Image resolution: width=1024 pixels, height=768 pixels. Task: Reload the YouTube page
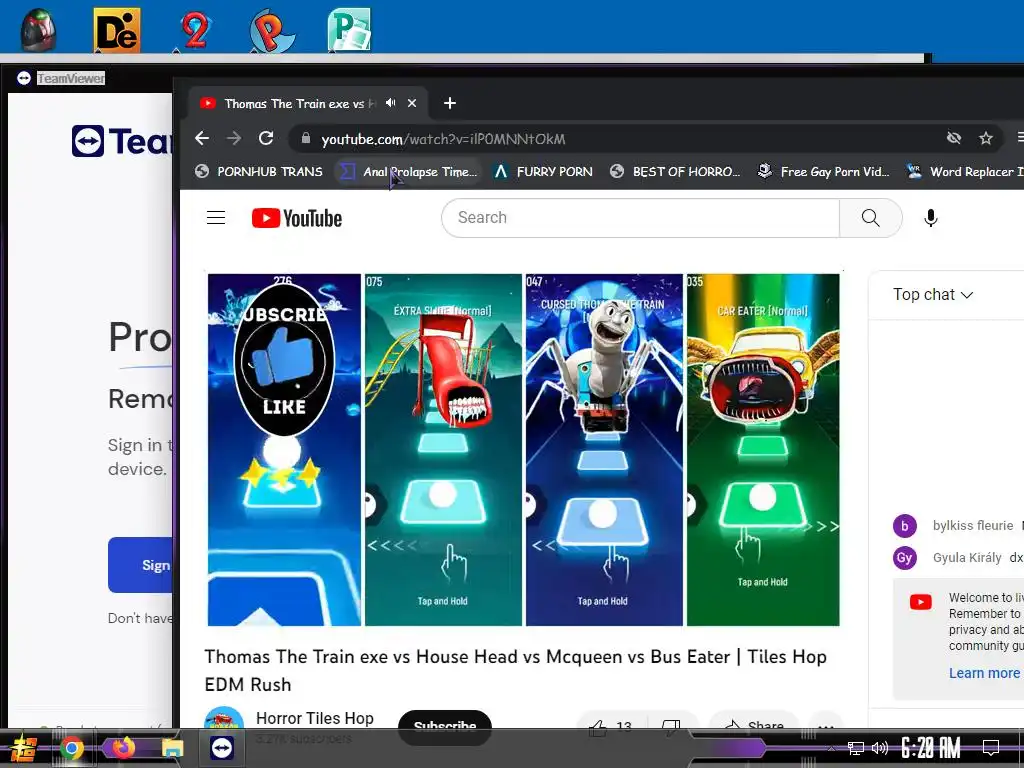[x=266, y=138]
